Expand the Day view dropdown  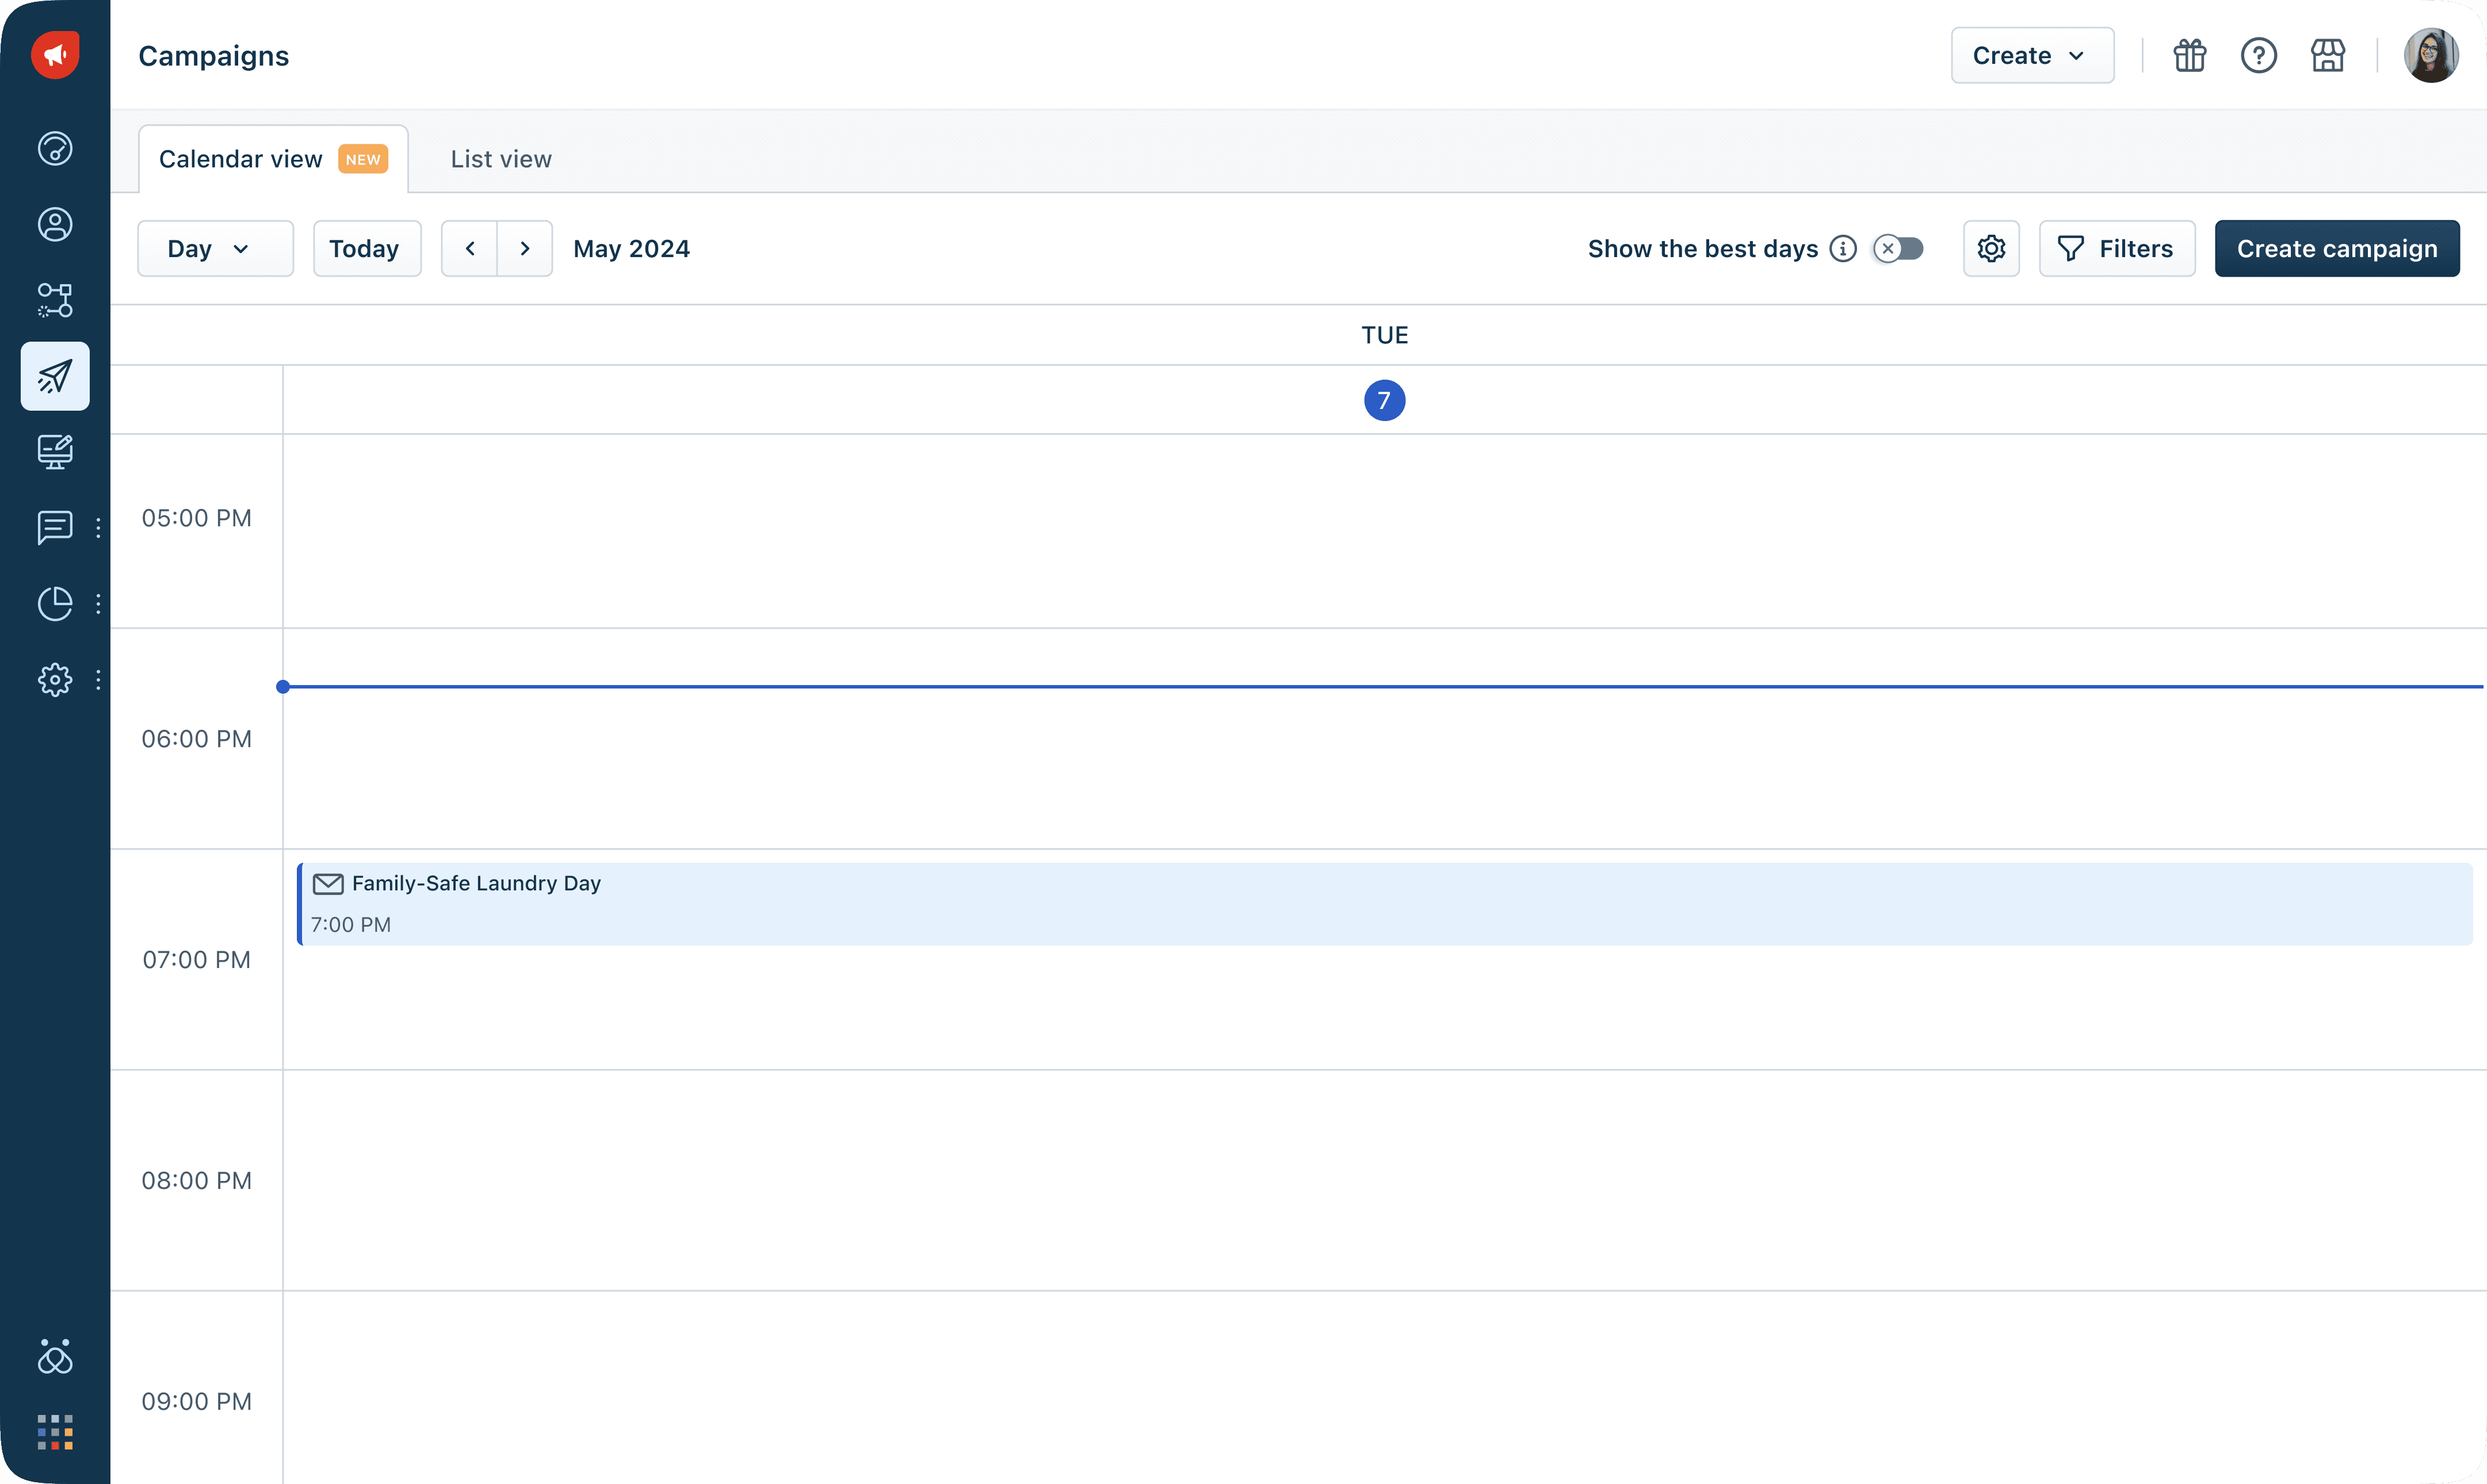click(215, 248)
